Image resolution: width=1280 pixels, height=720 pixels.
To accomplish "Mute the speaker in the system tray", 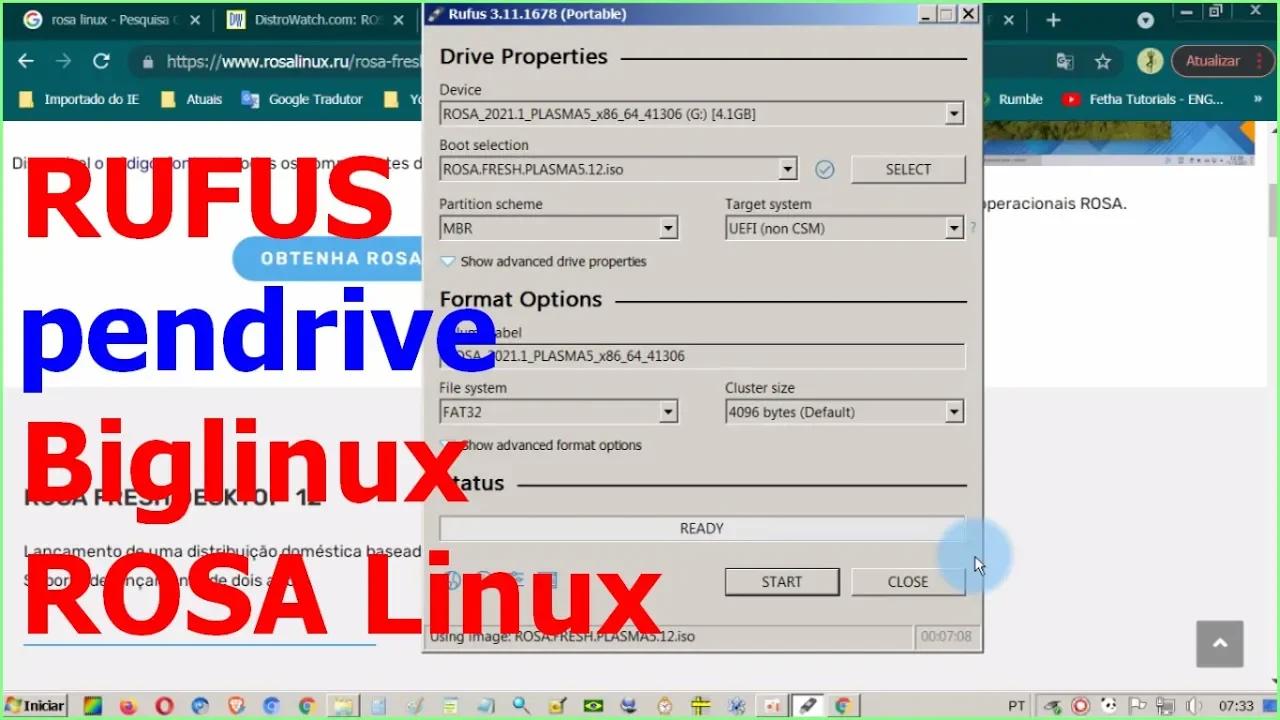I will tap(1194, 705).
